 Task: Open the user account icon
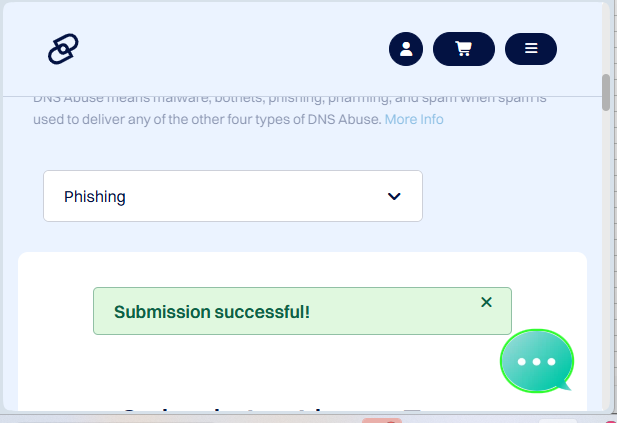406,49
